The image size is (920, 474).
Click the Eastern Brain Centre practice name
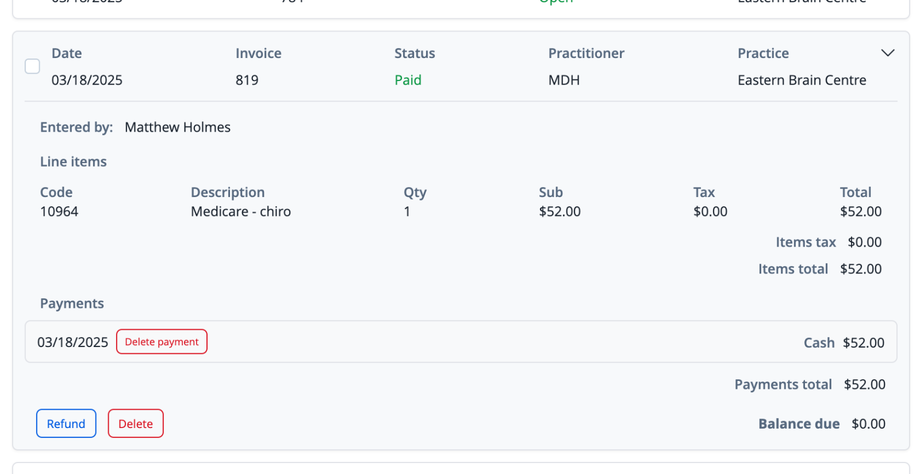pyautogui.click(x=802, y=80)
